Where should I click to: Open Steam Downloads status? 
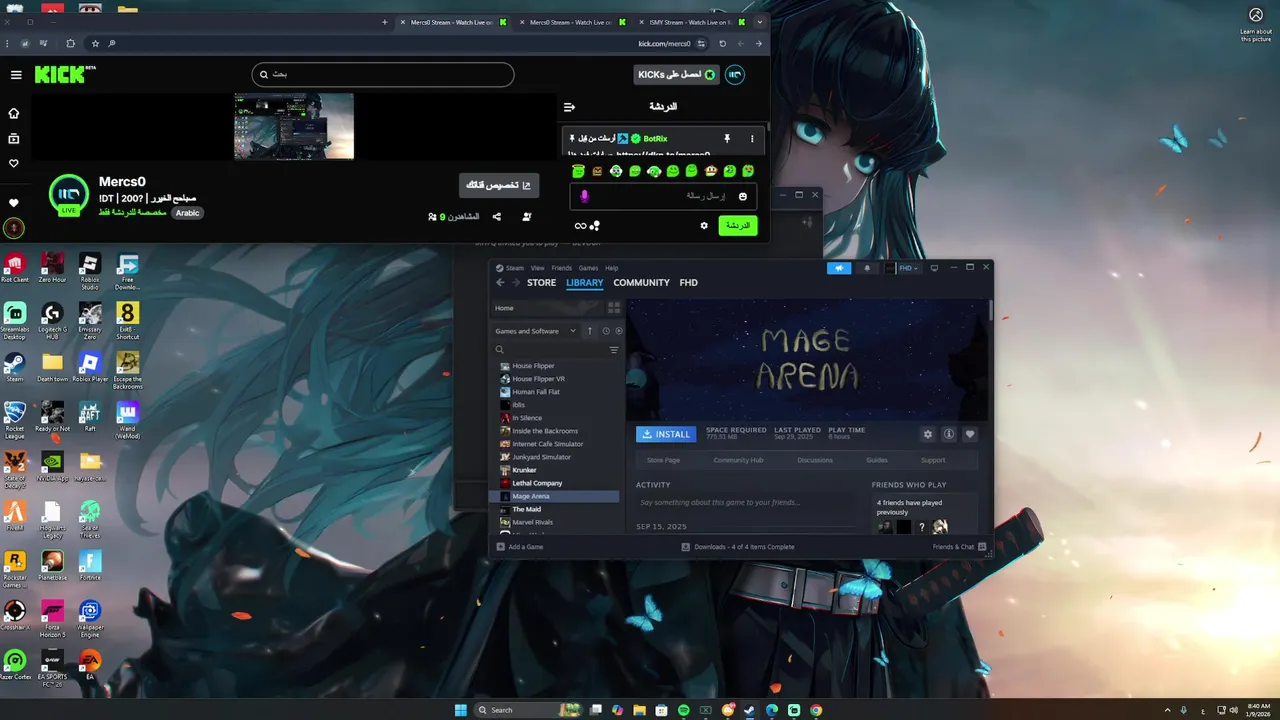[738, 547]
